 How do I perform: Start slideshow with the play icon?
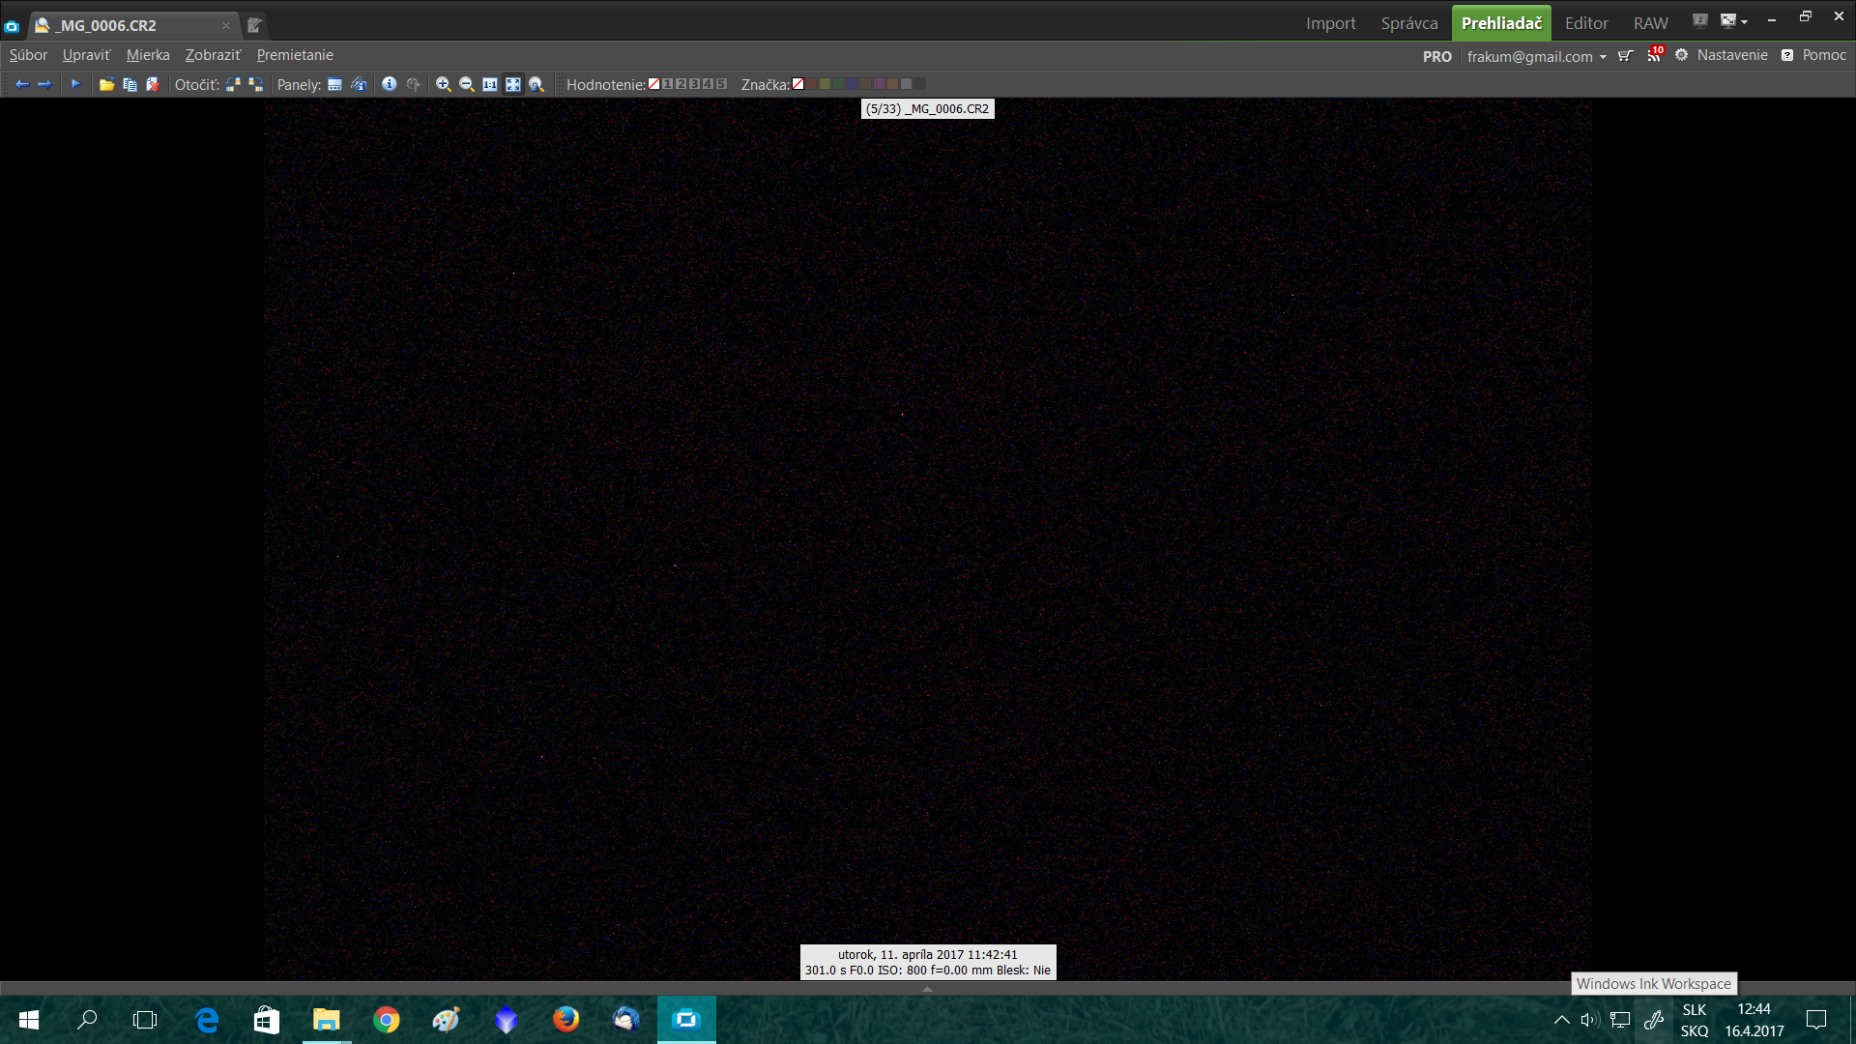pos(75,84)
